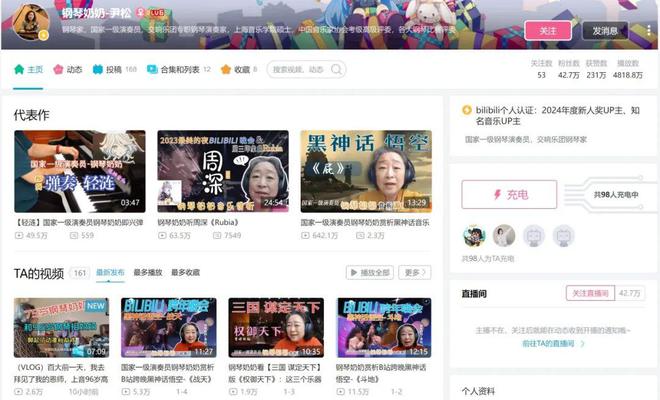Select the 最新发布 sort tab

pos(110,272)
